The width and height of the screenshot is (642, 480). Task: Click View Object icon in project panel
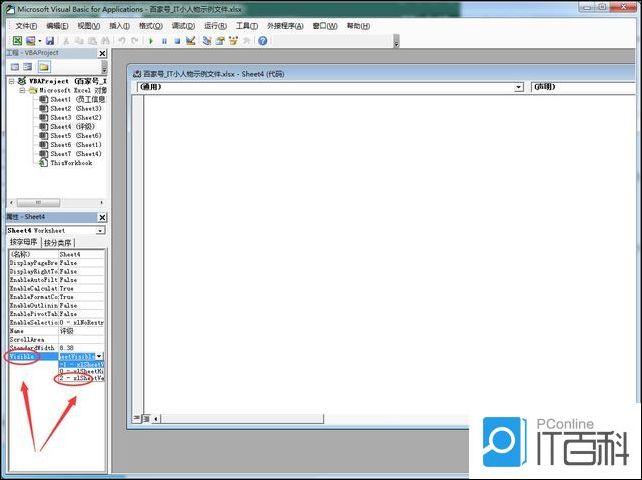pos(28,67)
